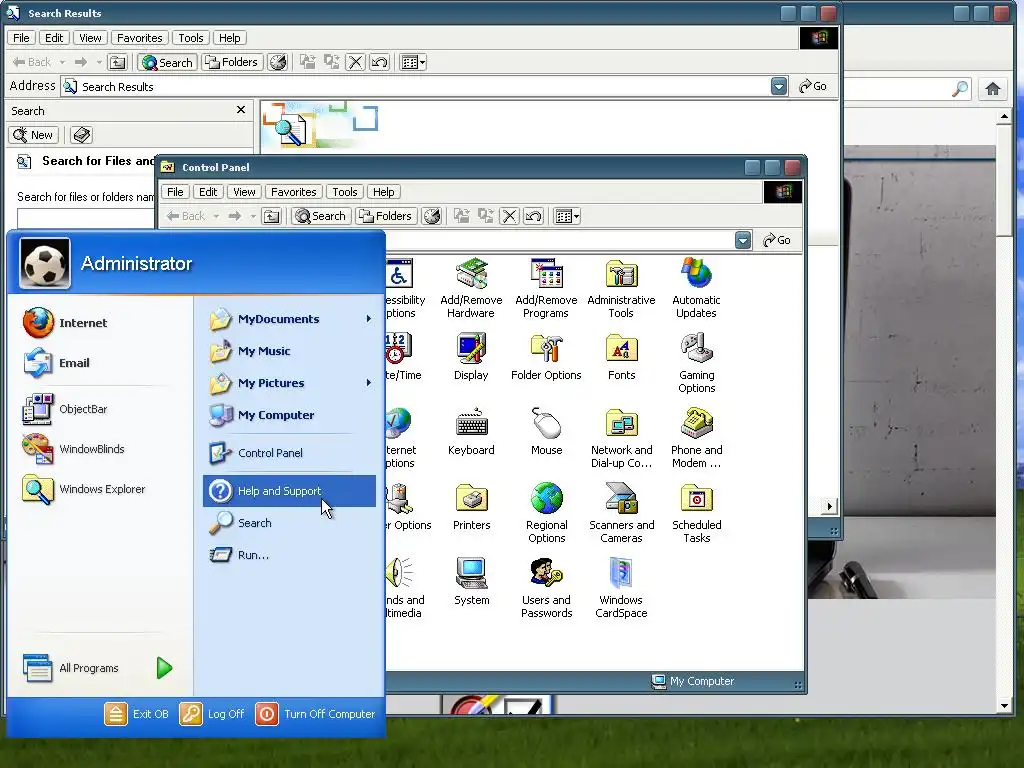Open Display settings icon
This screenshot has width=1024, height=768.
click(471, 357)
